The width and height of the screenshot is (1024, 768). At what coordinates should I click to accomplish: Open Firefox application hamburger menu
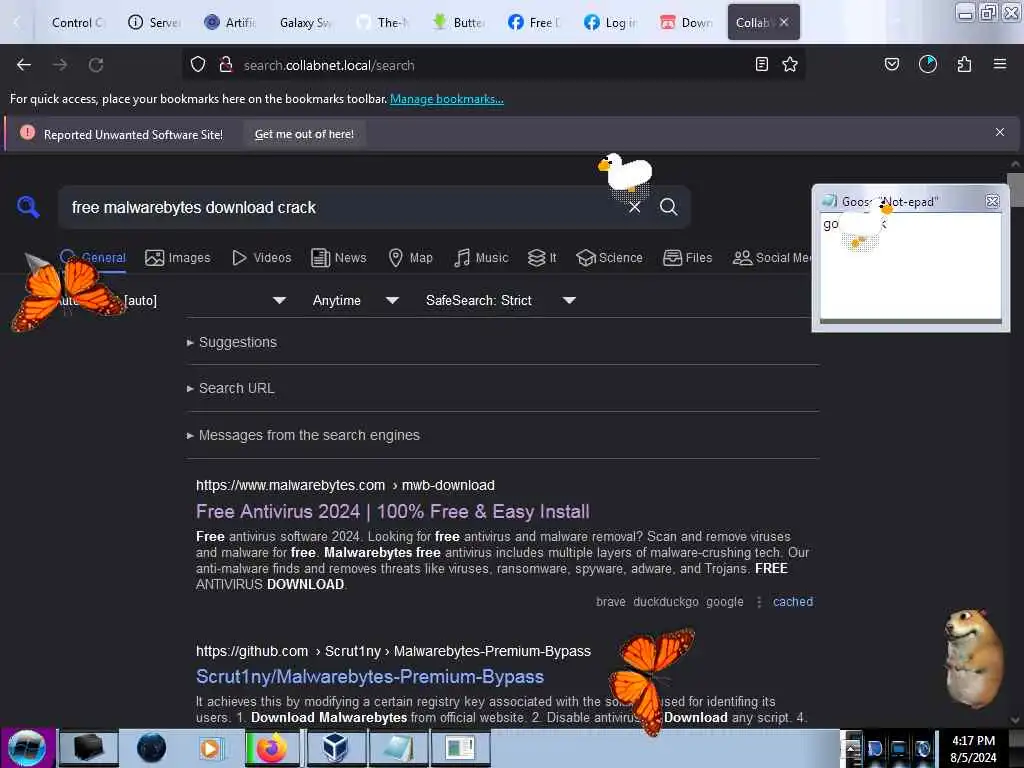tap(1000, 64)
